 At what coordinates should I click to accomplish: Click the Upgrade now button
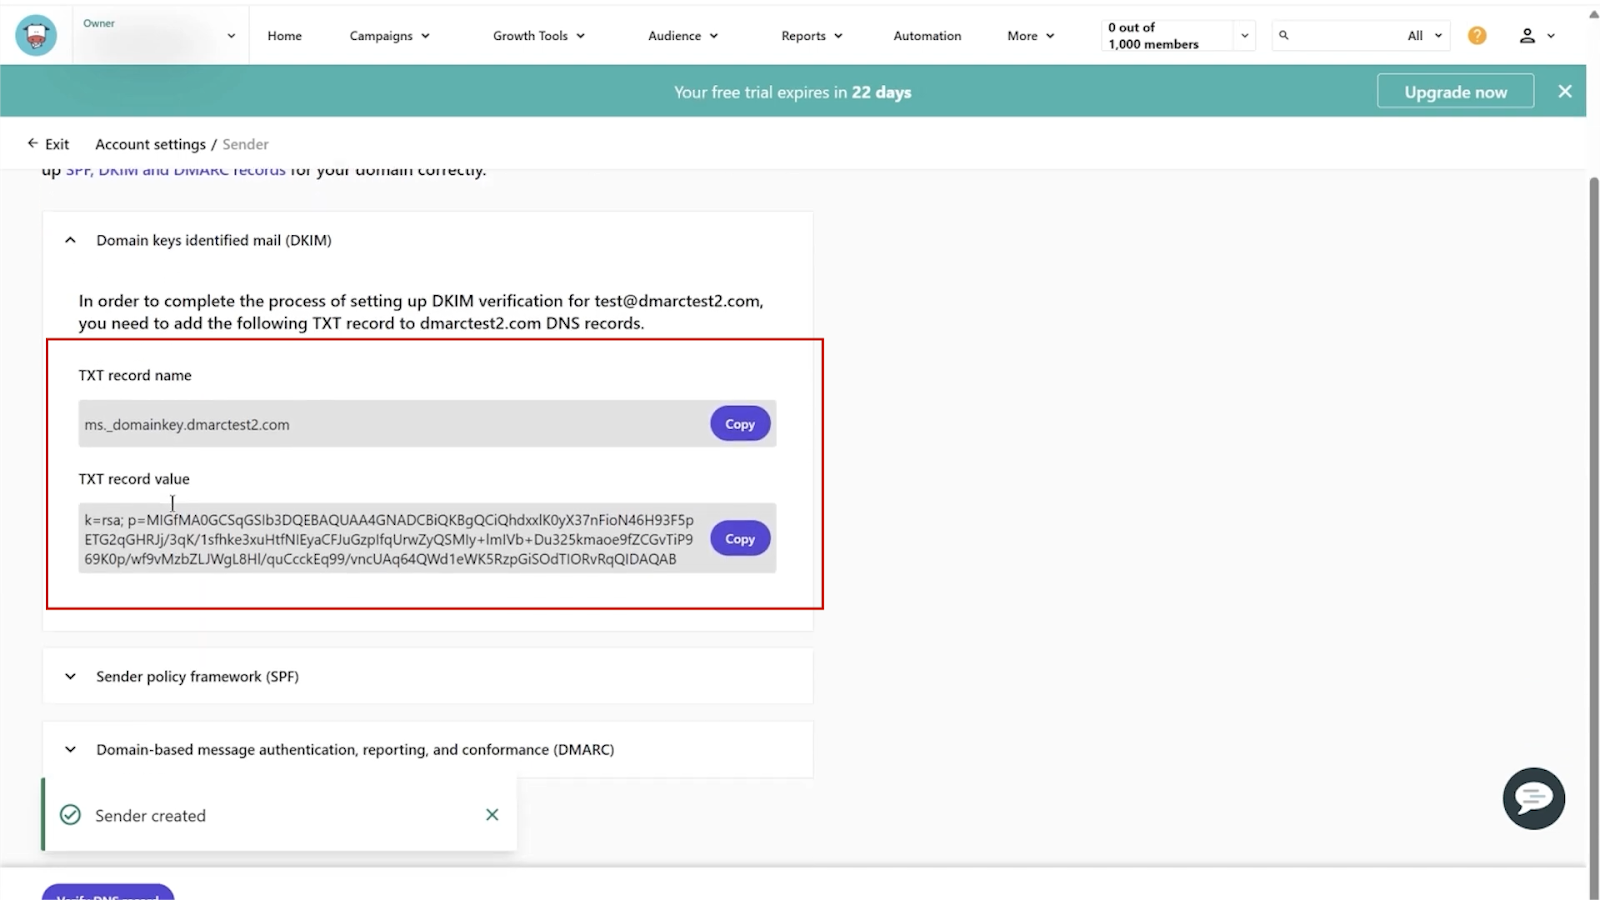tap(1455, 92)
